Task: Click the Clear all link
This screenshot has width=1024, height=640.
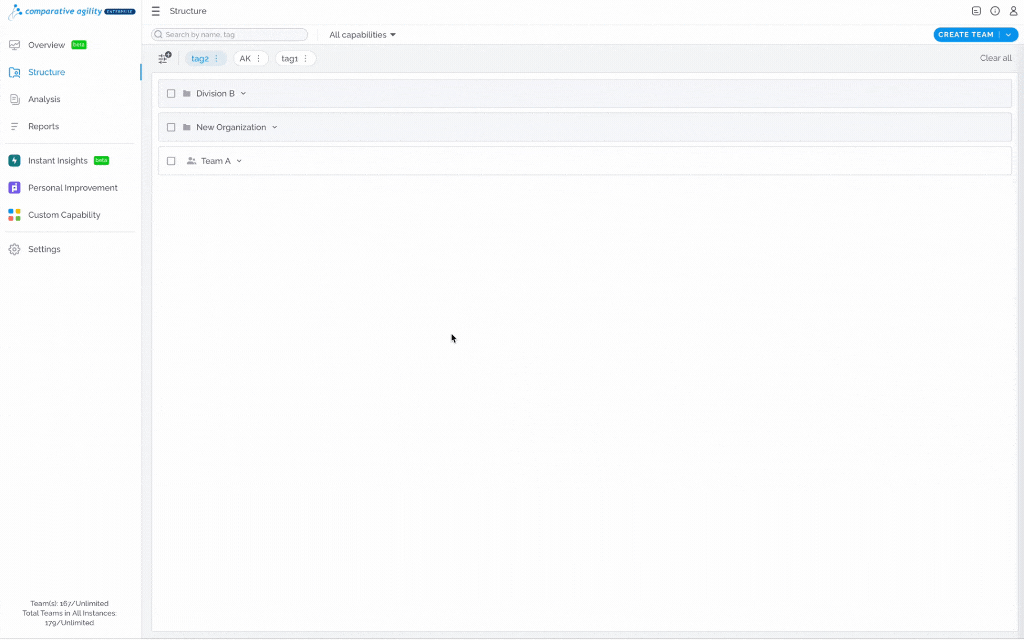Action: (995, 58)
